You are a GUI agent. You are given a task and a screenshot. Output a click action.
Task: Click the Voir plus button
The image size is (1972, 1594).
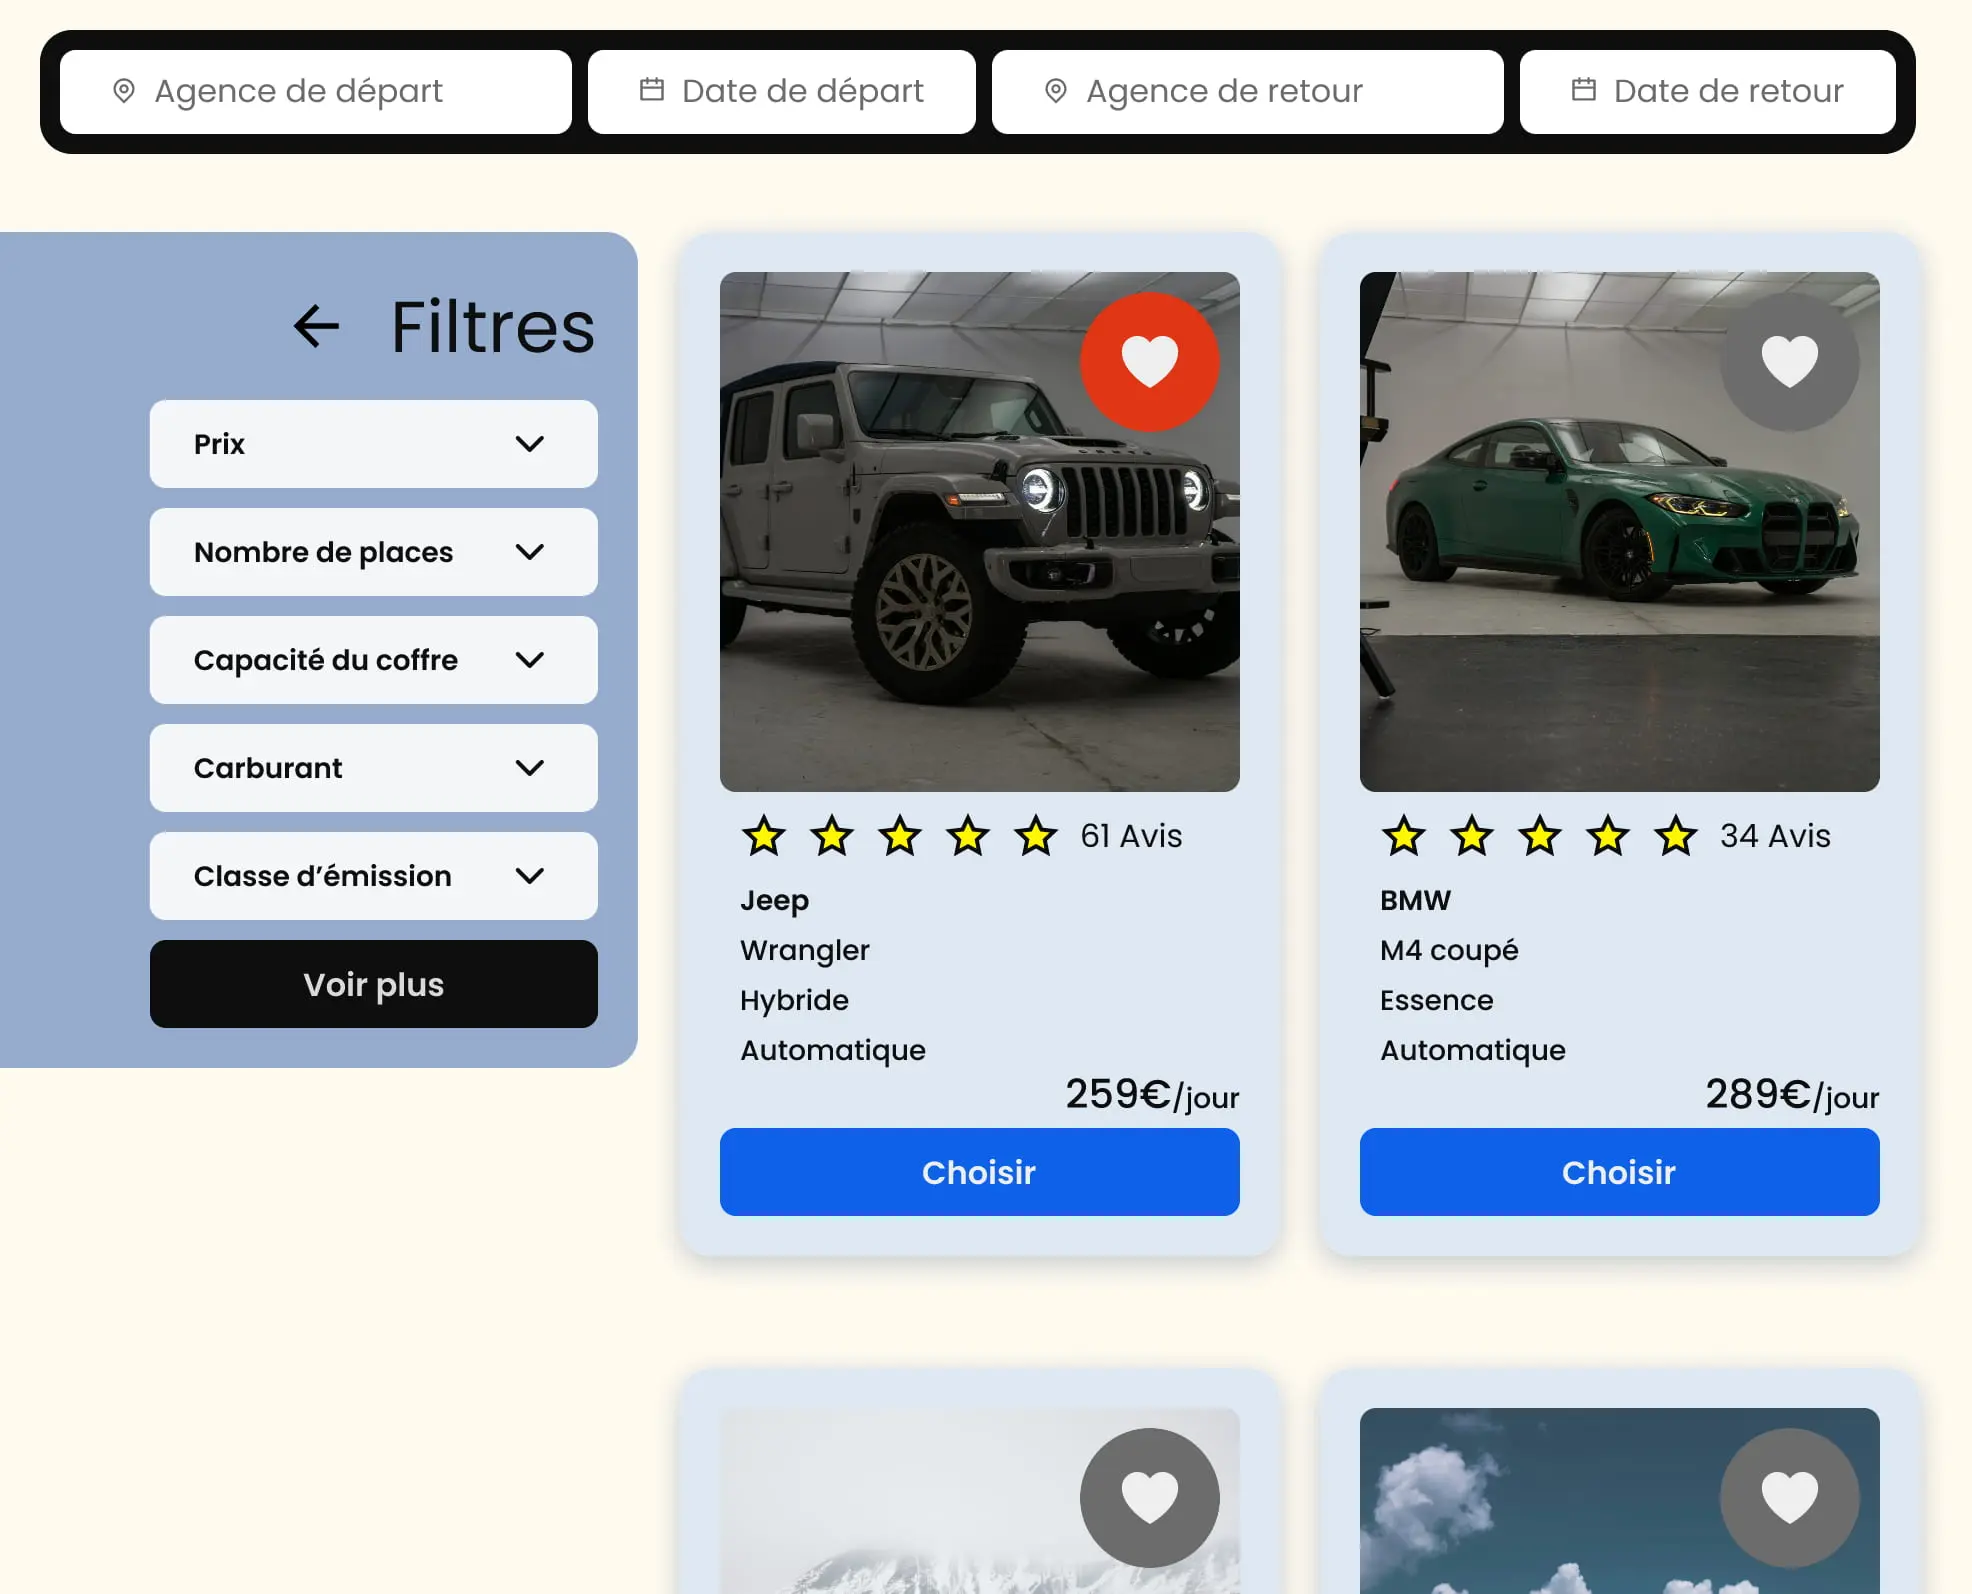click(x=373, y=984)
